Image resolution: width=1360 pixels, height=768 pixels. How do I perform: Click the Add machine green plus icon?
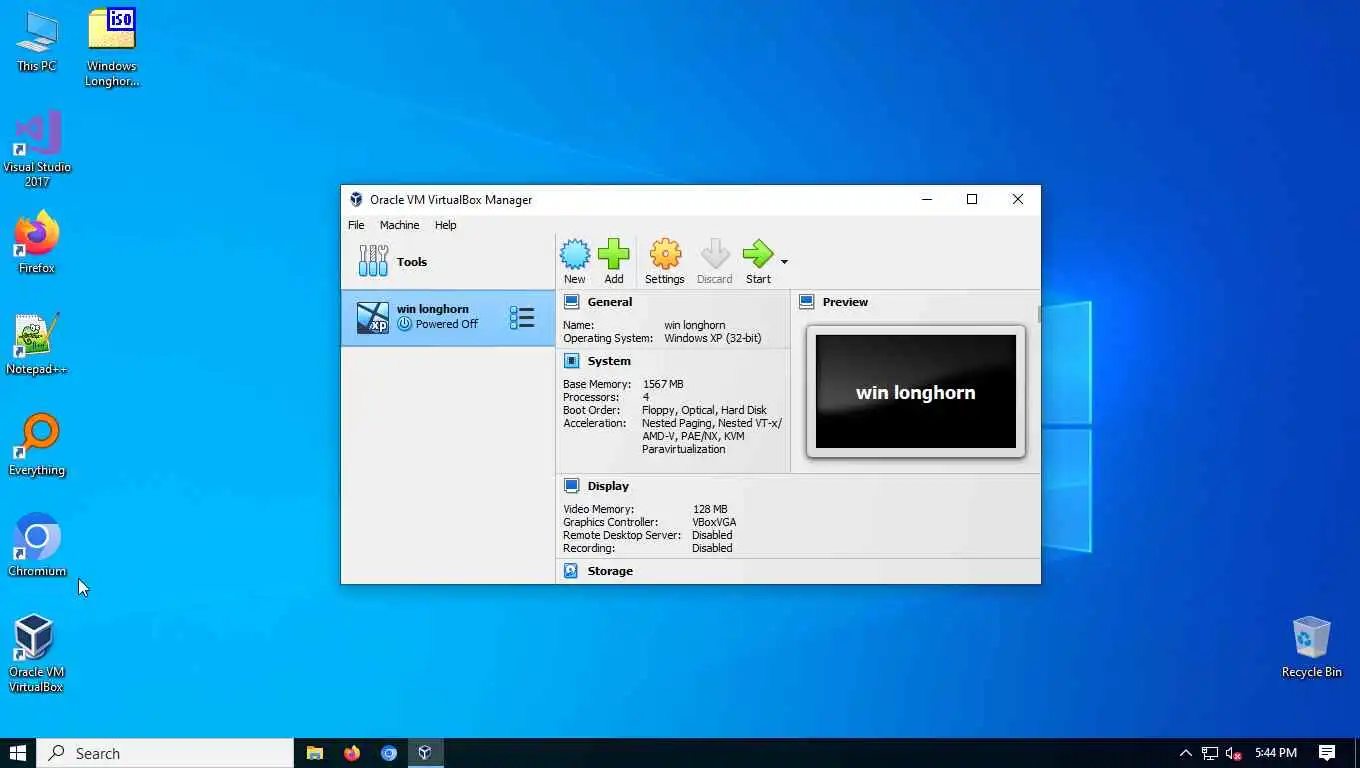click(x=614, y=255)
